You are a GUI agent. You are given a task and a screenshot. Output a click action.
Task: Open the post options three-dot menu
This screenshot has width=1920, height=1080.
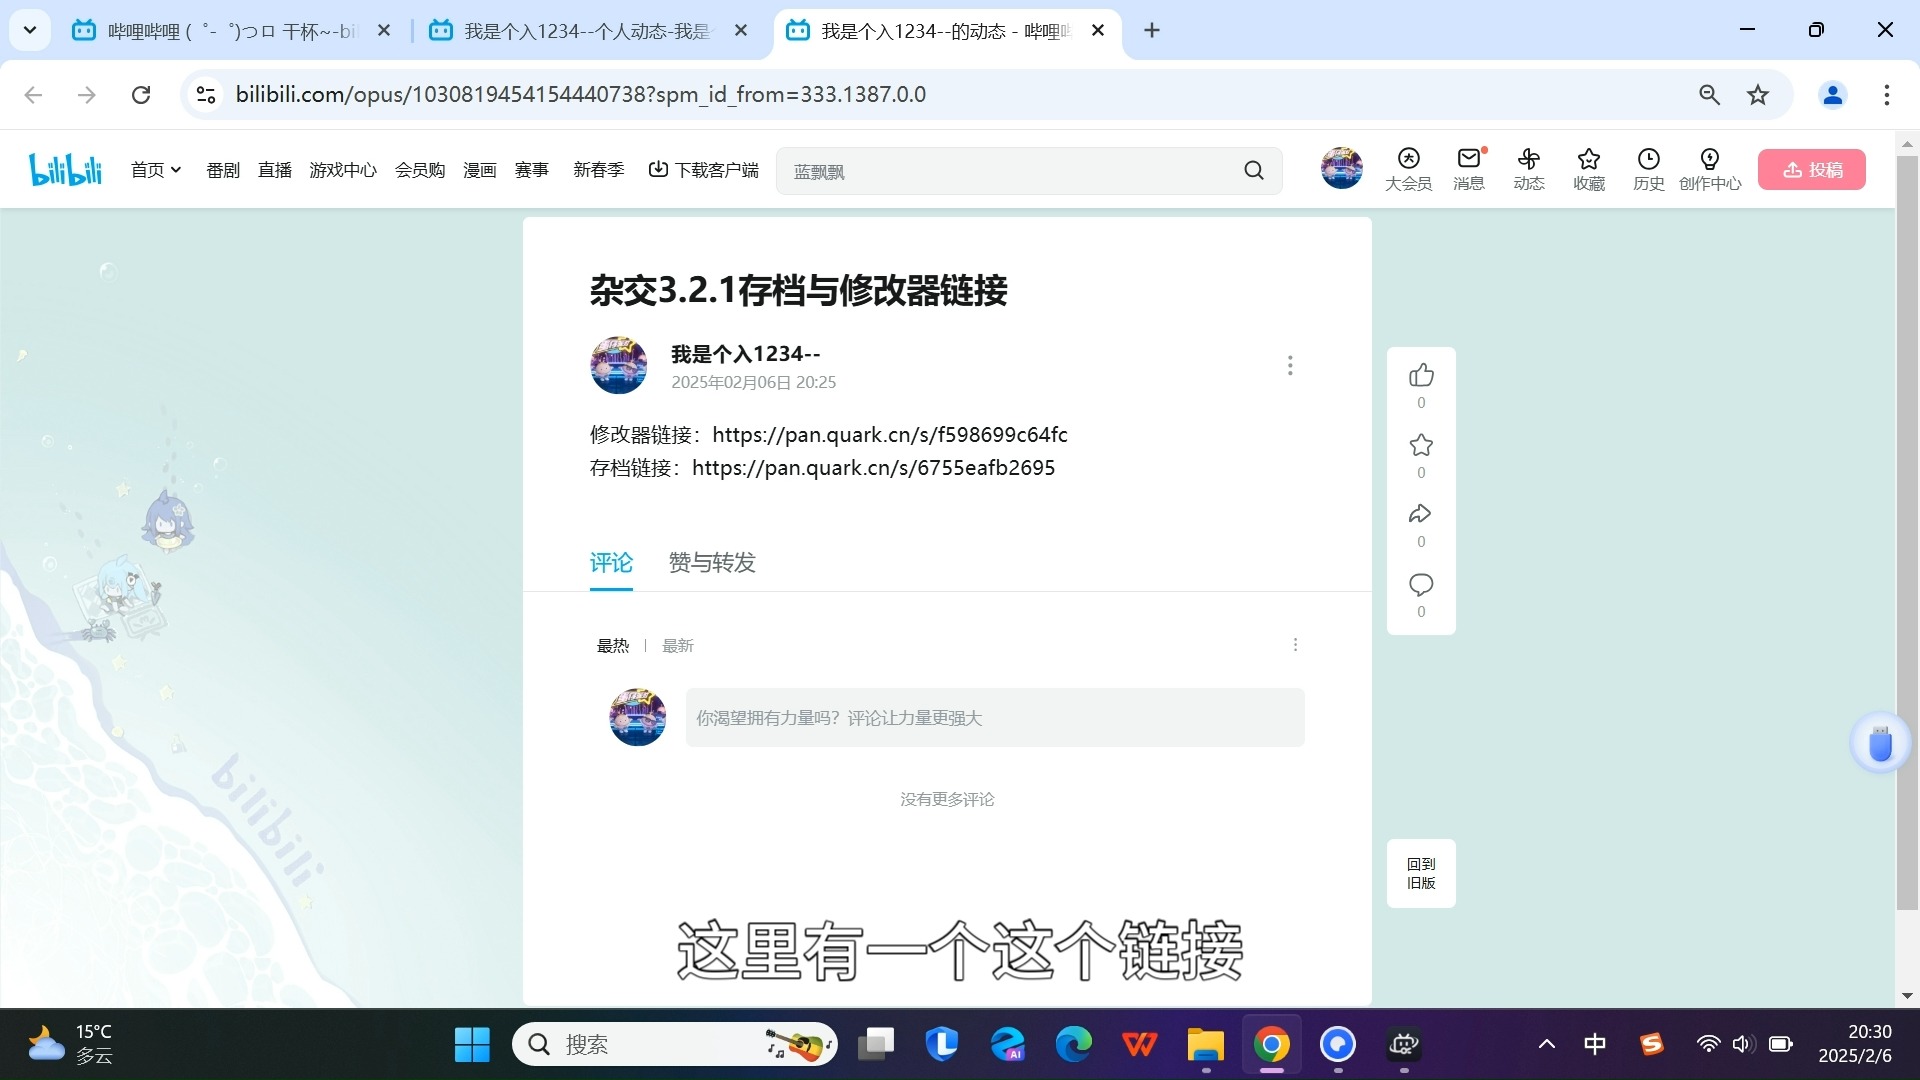[1289, 365]
